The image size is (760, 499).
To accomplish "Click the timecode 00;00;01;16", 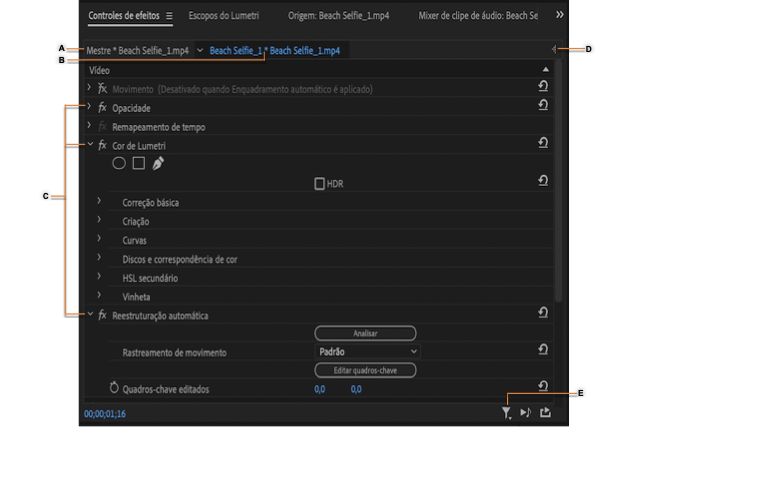I will [105, 414].
